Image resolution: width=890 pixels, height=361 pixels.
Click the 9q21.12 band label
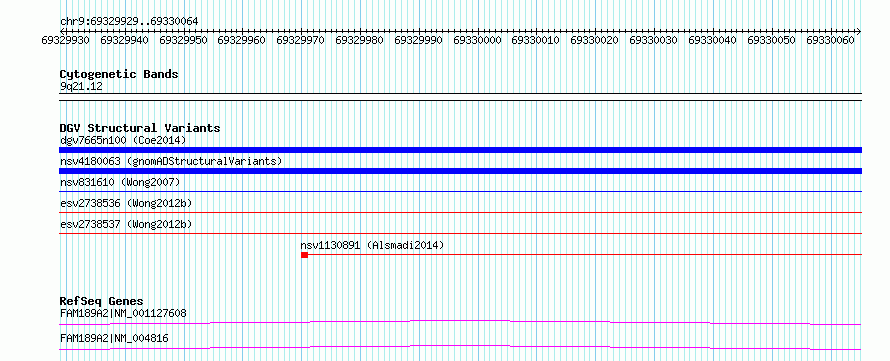point(82,87)
